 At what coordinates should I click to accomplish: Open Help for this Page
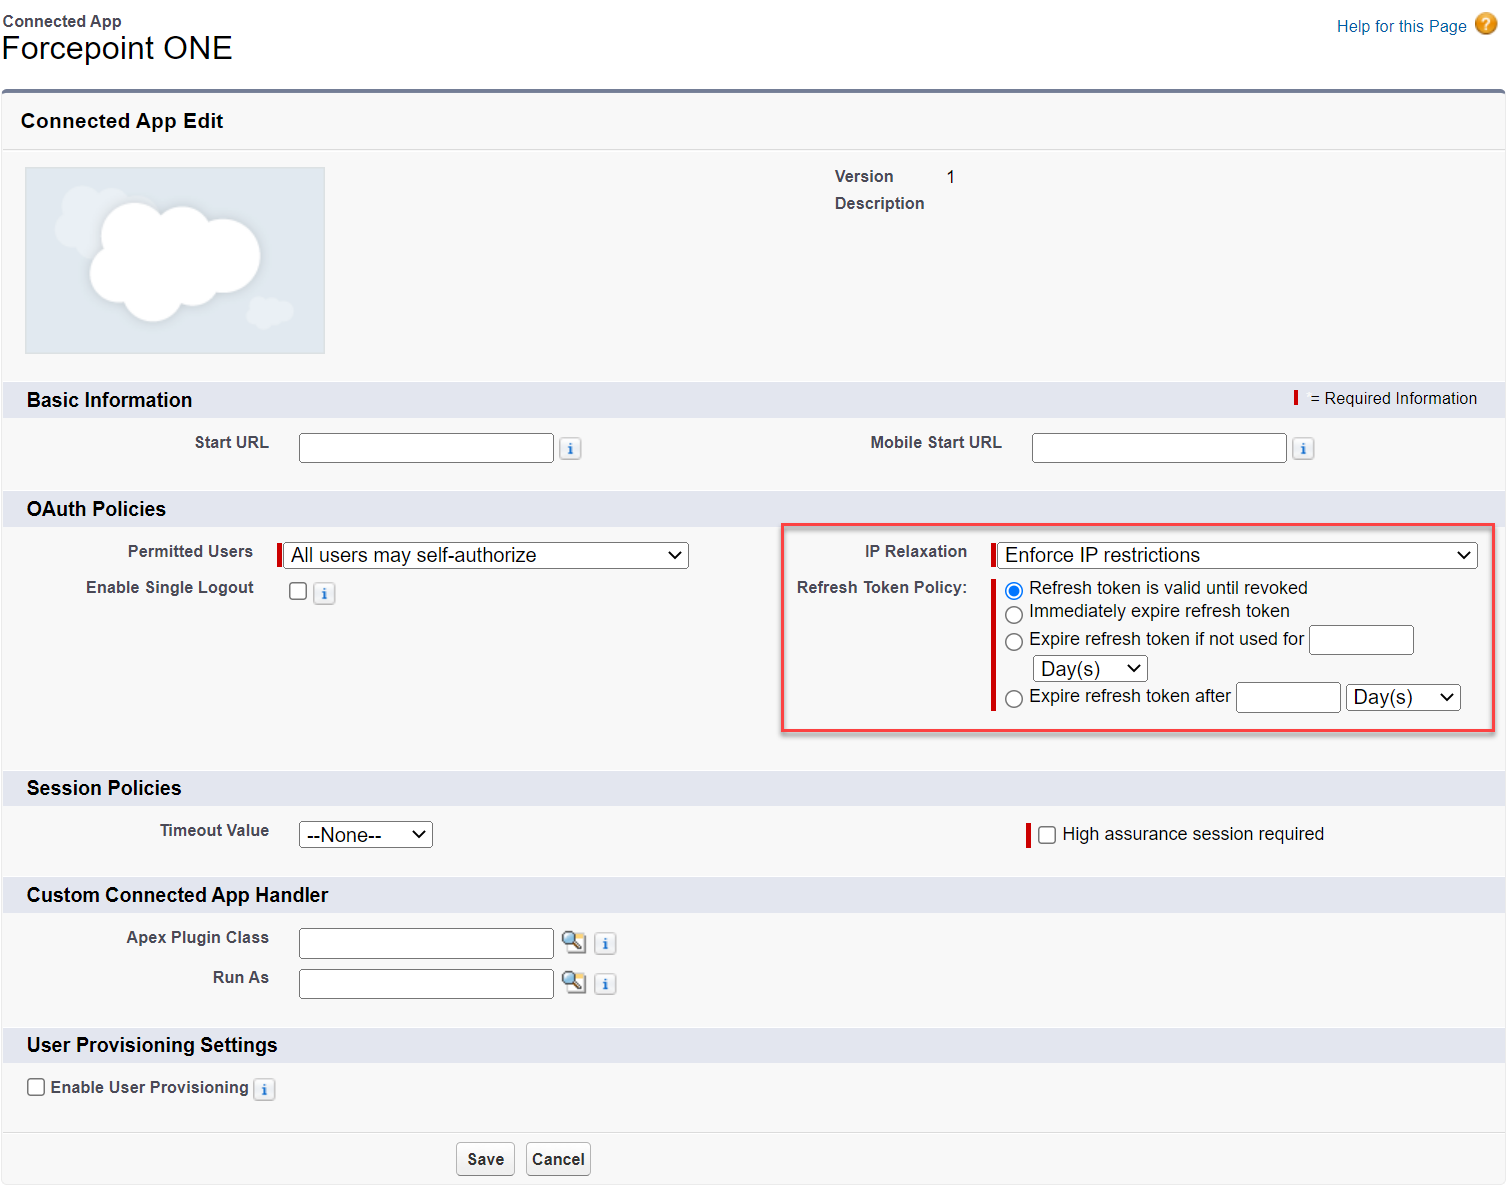coord(1400,26)
